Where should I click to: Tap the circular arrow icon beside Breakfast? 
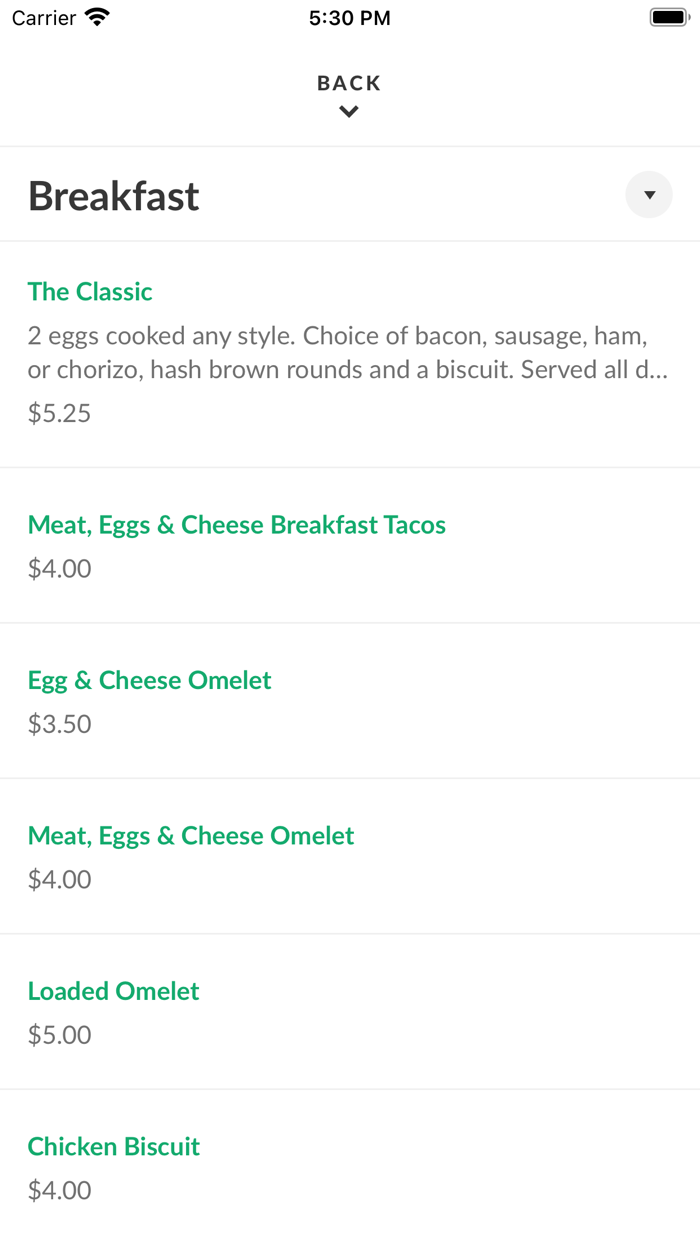648,194
